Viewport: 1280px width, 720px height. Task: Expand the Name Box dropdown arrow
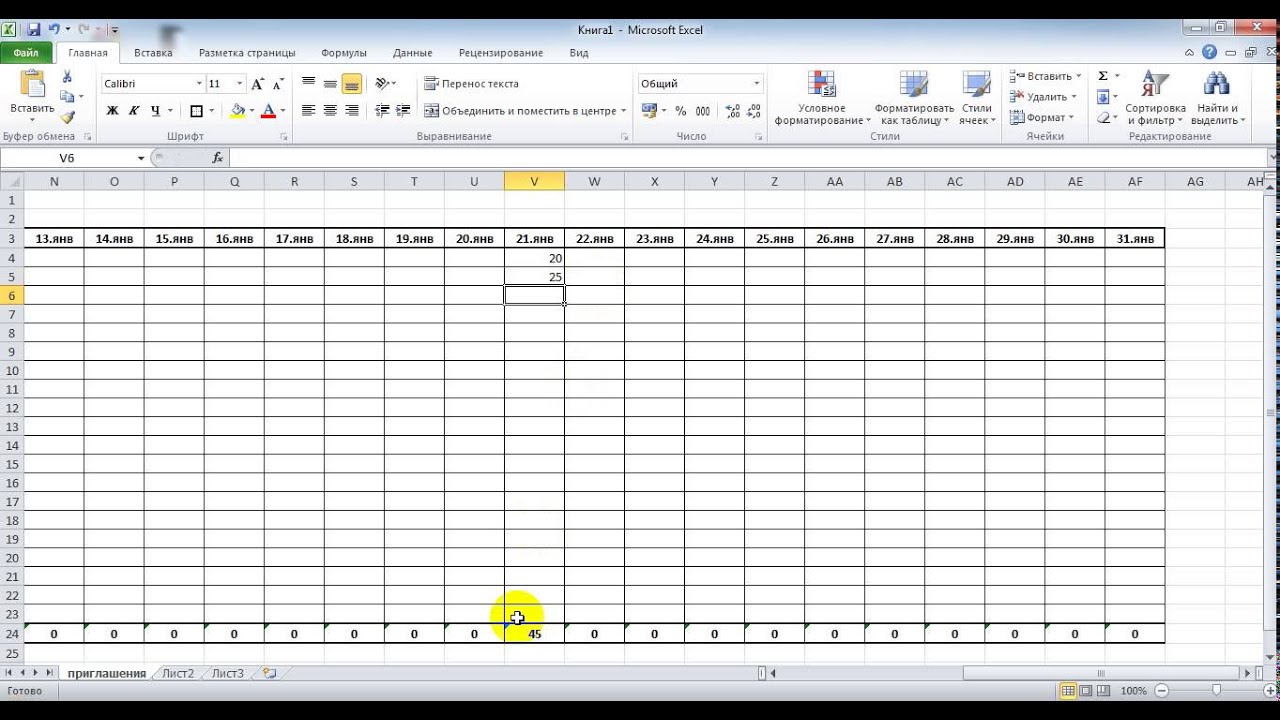(x=141, y=158)
